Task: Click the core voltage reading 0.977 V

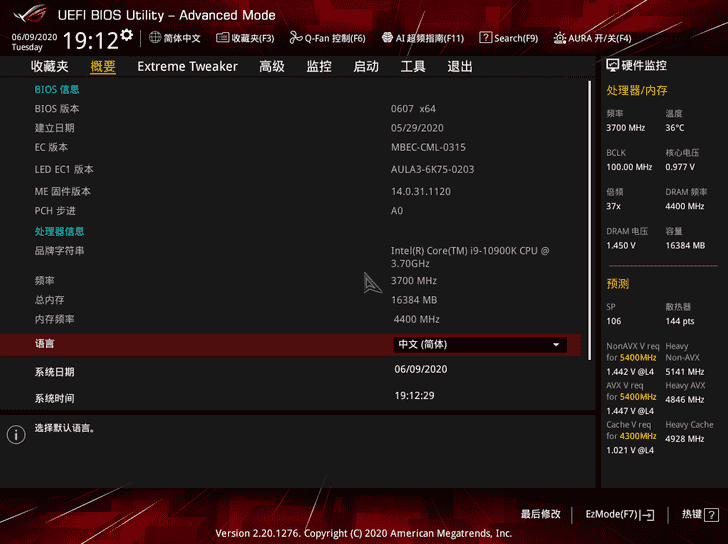Action: coord(680,167)
